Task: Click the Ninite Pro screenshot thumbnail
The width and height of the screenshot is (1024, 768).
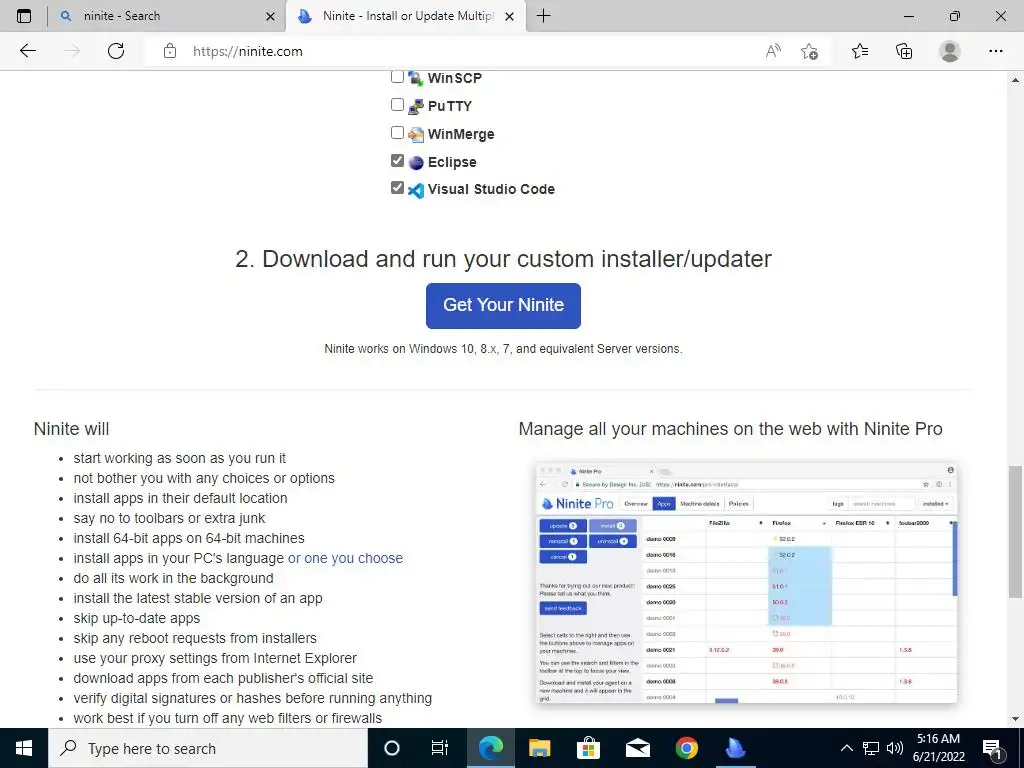Action: pyautogui.click(x=746, y=583)
